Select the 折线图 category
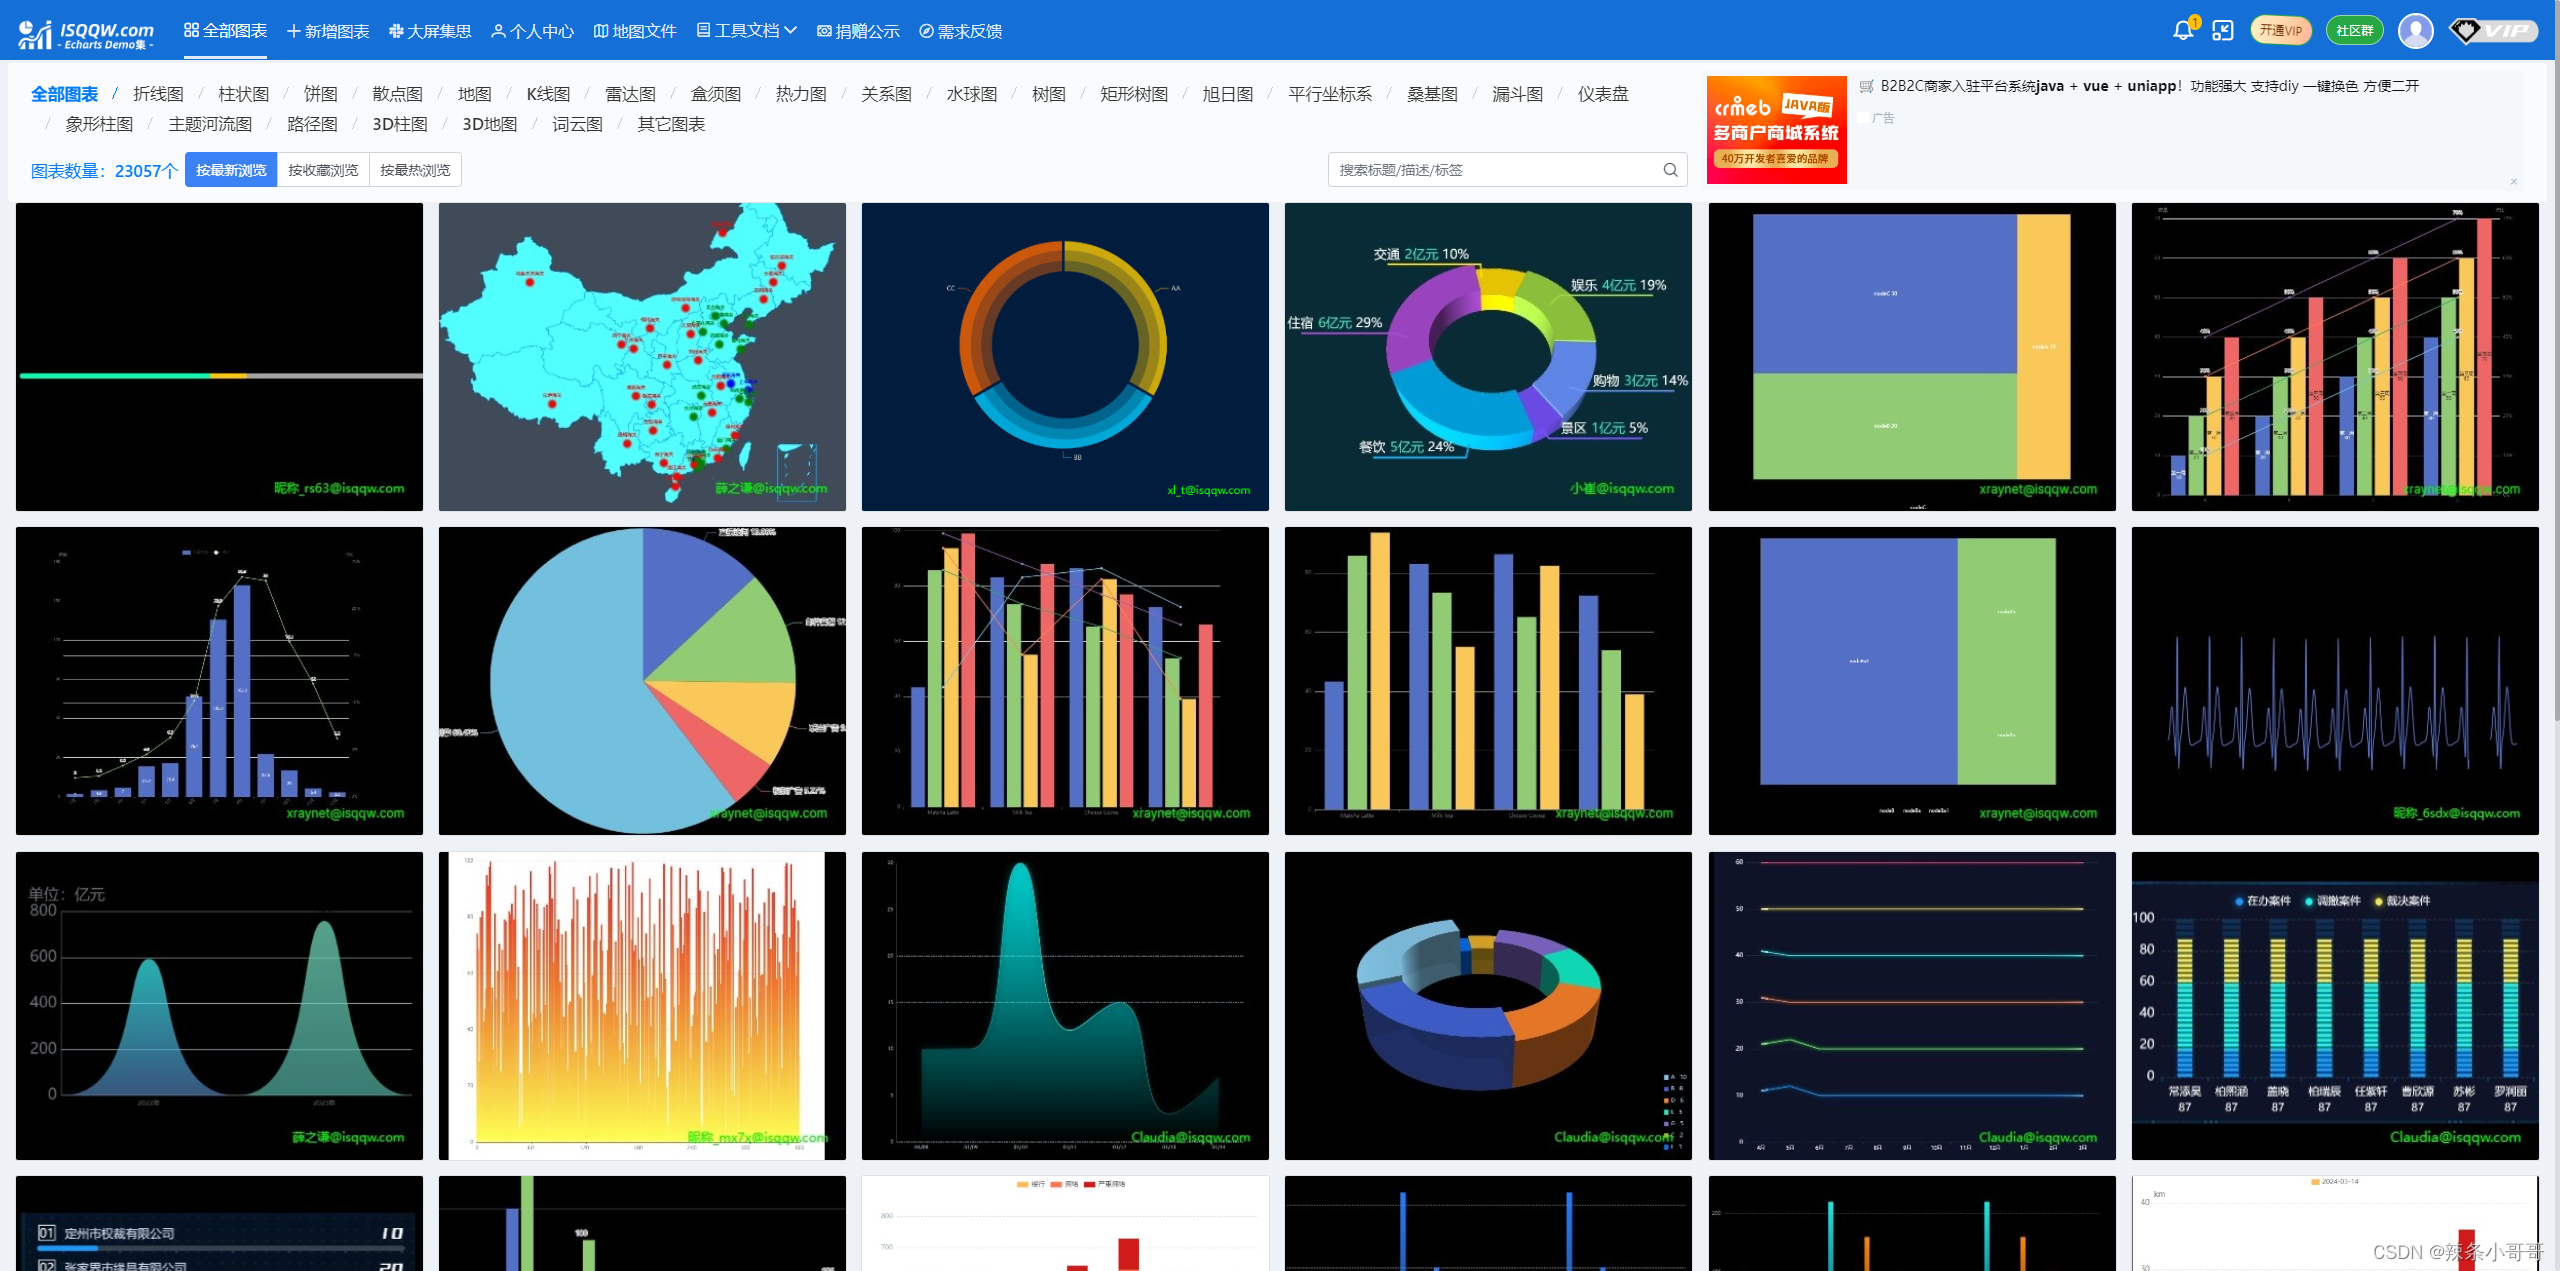Screen dimensions: 2560x1271 coord(158,94)
